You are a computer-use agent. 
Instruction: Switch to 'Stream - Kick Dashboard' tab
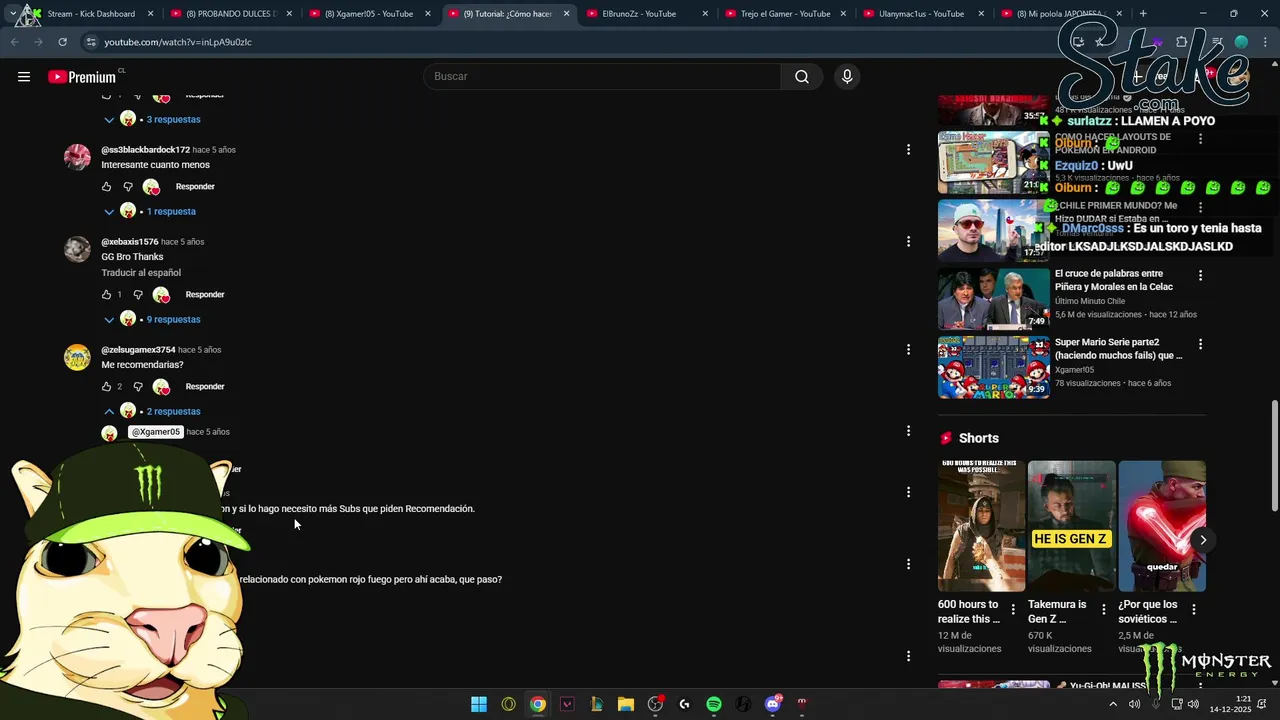[91, 14]
